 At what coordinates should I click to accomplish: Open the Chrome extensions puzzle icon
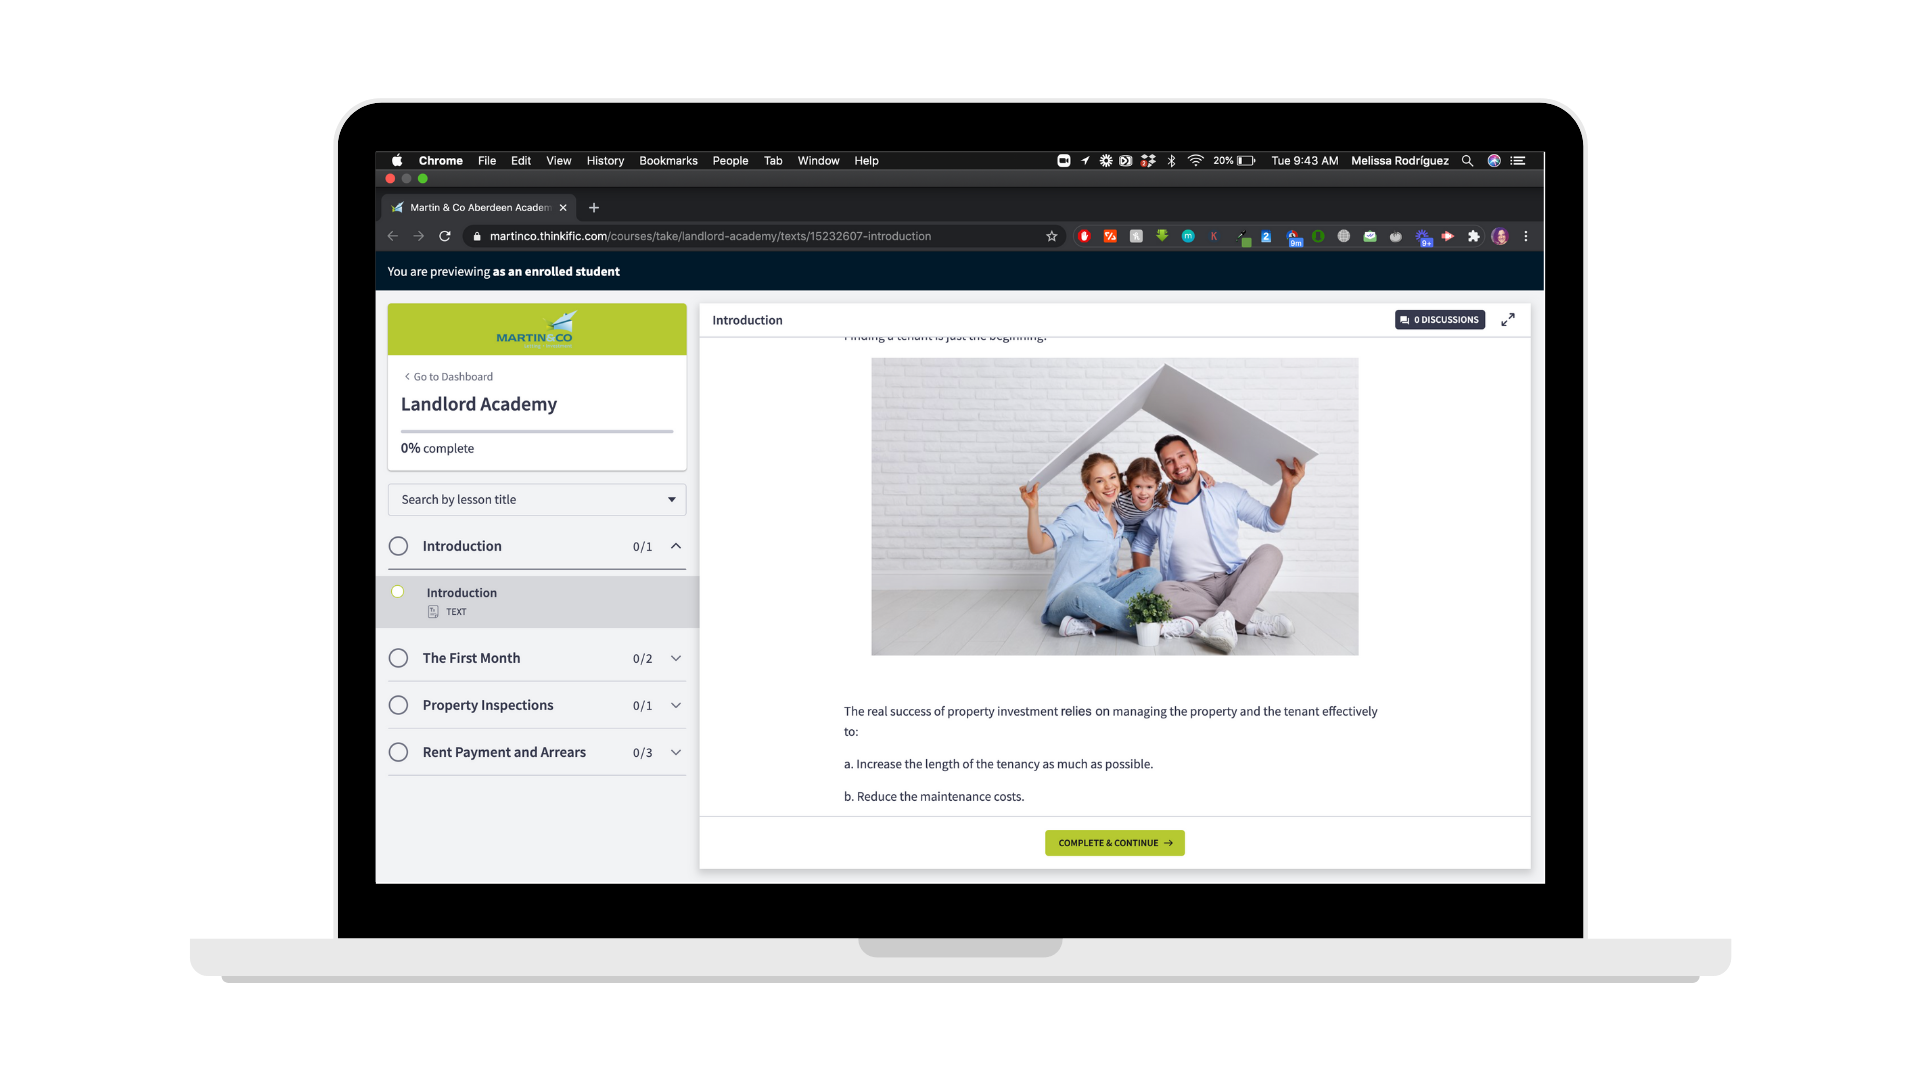(x=1473, y=236)
